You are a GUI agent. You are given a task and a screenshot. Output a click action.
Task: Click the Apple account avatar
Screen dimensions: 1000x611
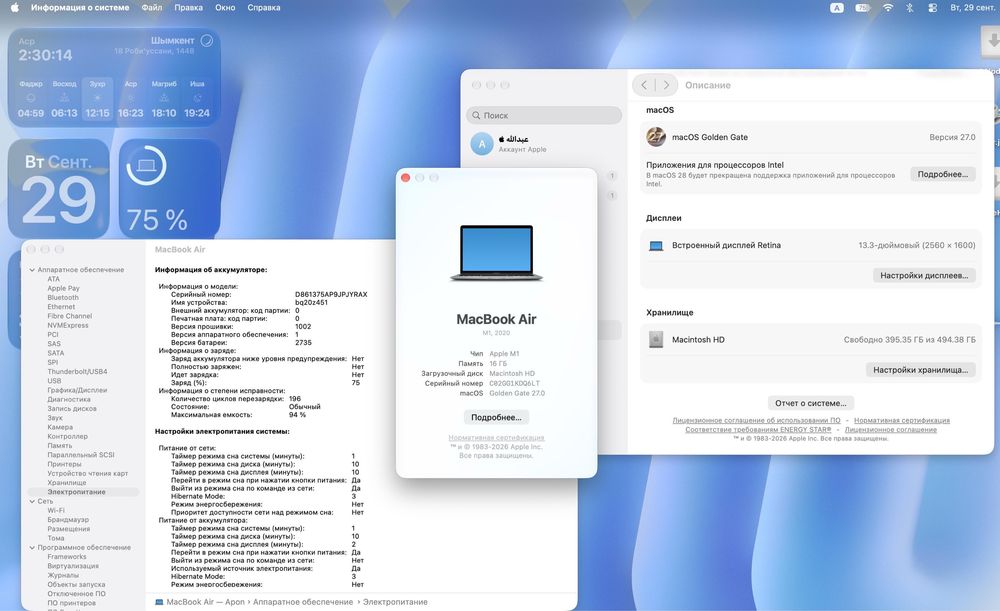[482, 144]
